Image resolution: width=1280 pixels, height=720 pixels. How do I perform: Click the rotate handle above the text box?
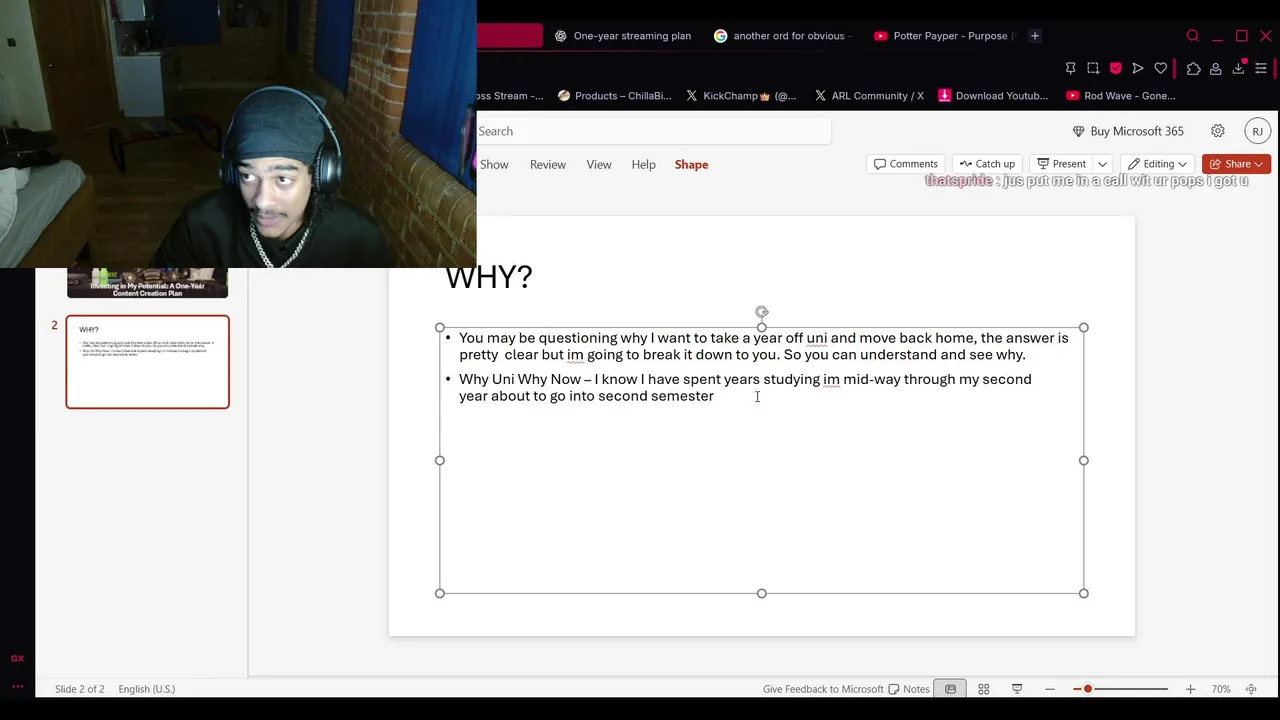762,312
